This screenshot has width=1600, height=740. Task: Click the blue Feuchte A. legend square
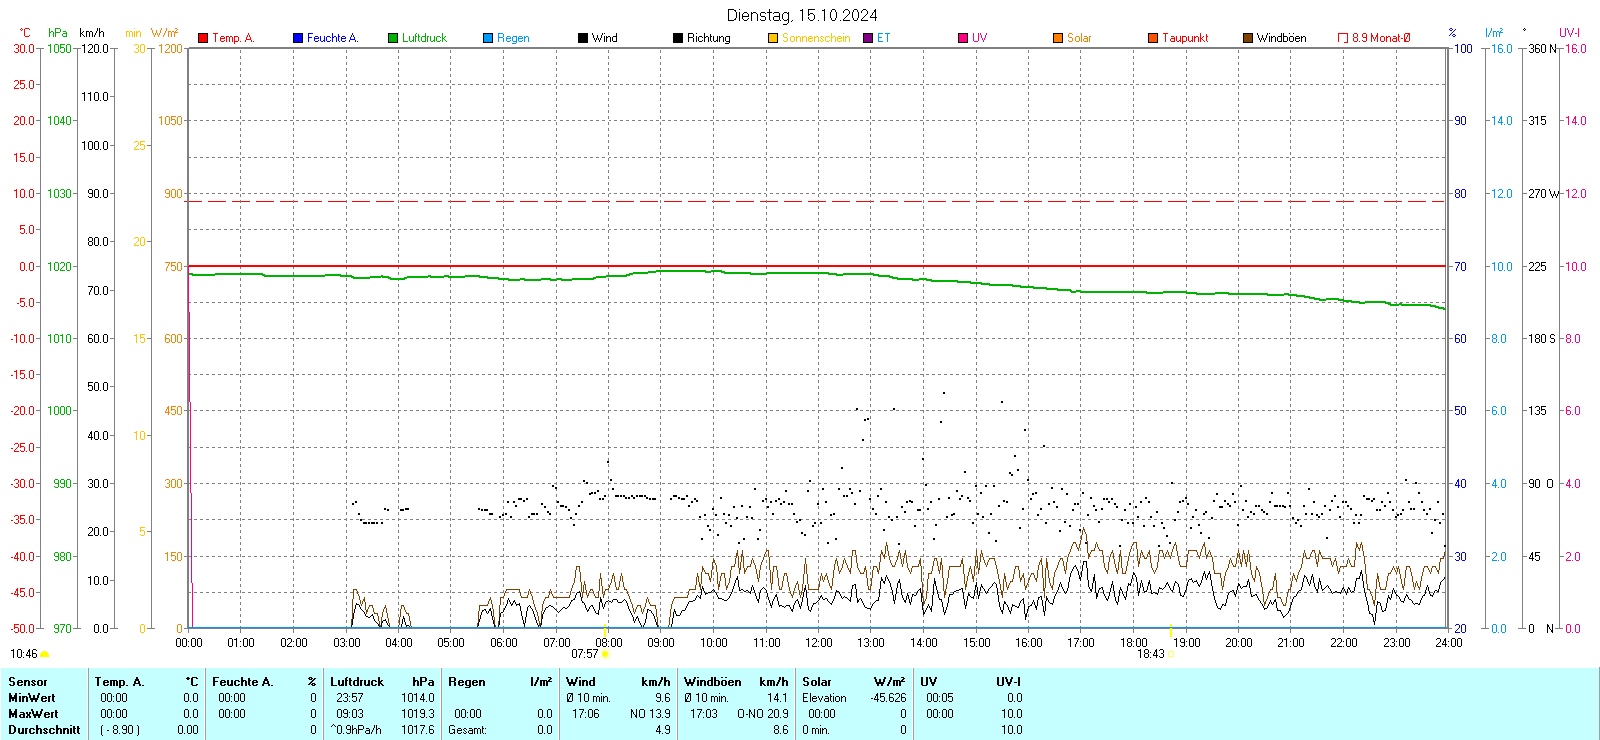pyautogui.click(x=298, y=38)
